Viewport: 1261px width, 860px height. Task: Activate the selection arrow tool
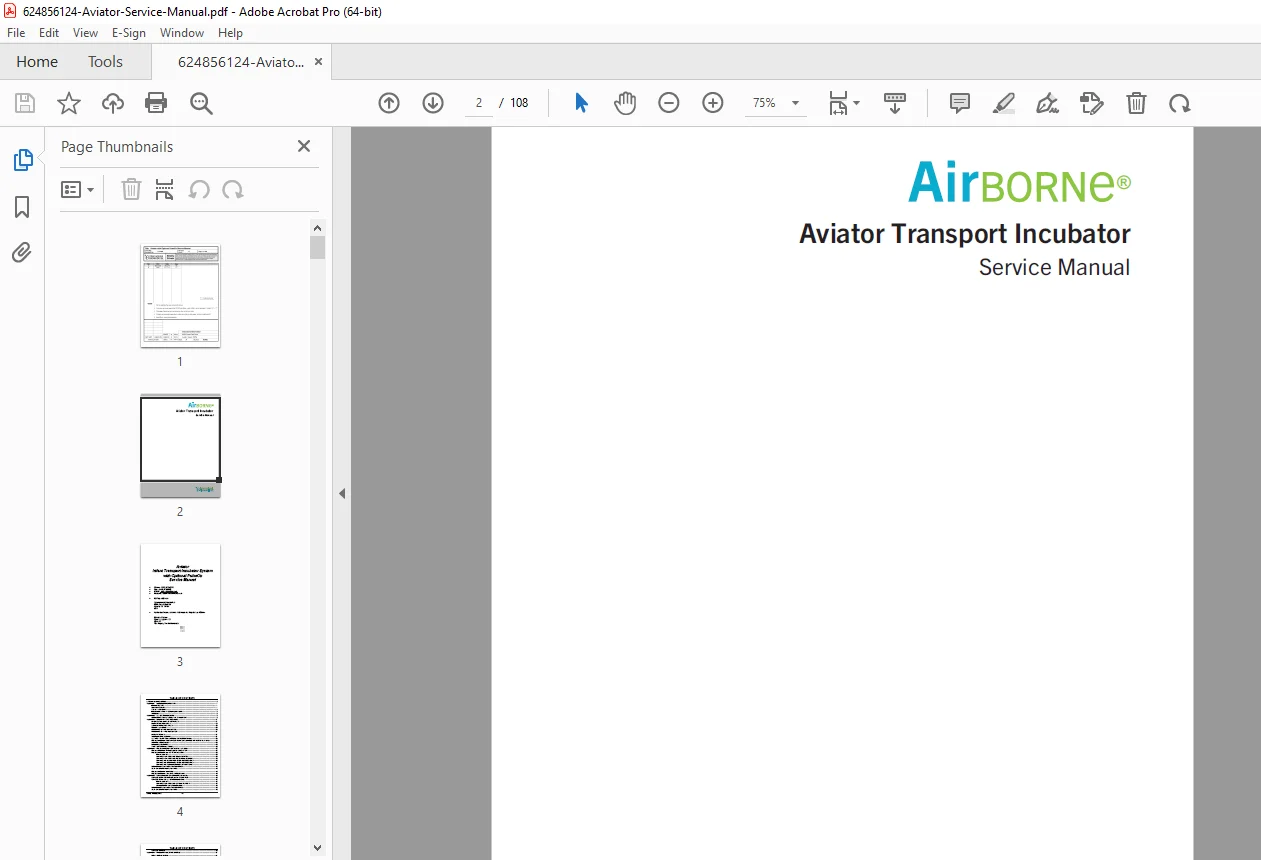click(x=581, y=103)
